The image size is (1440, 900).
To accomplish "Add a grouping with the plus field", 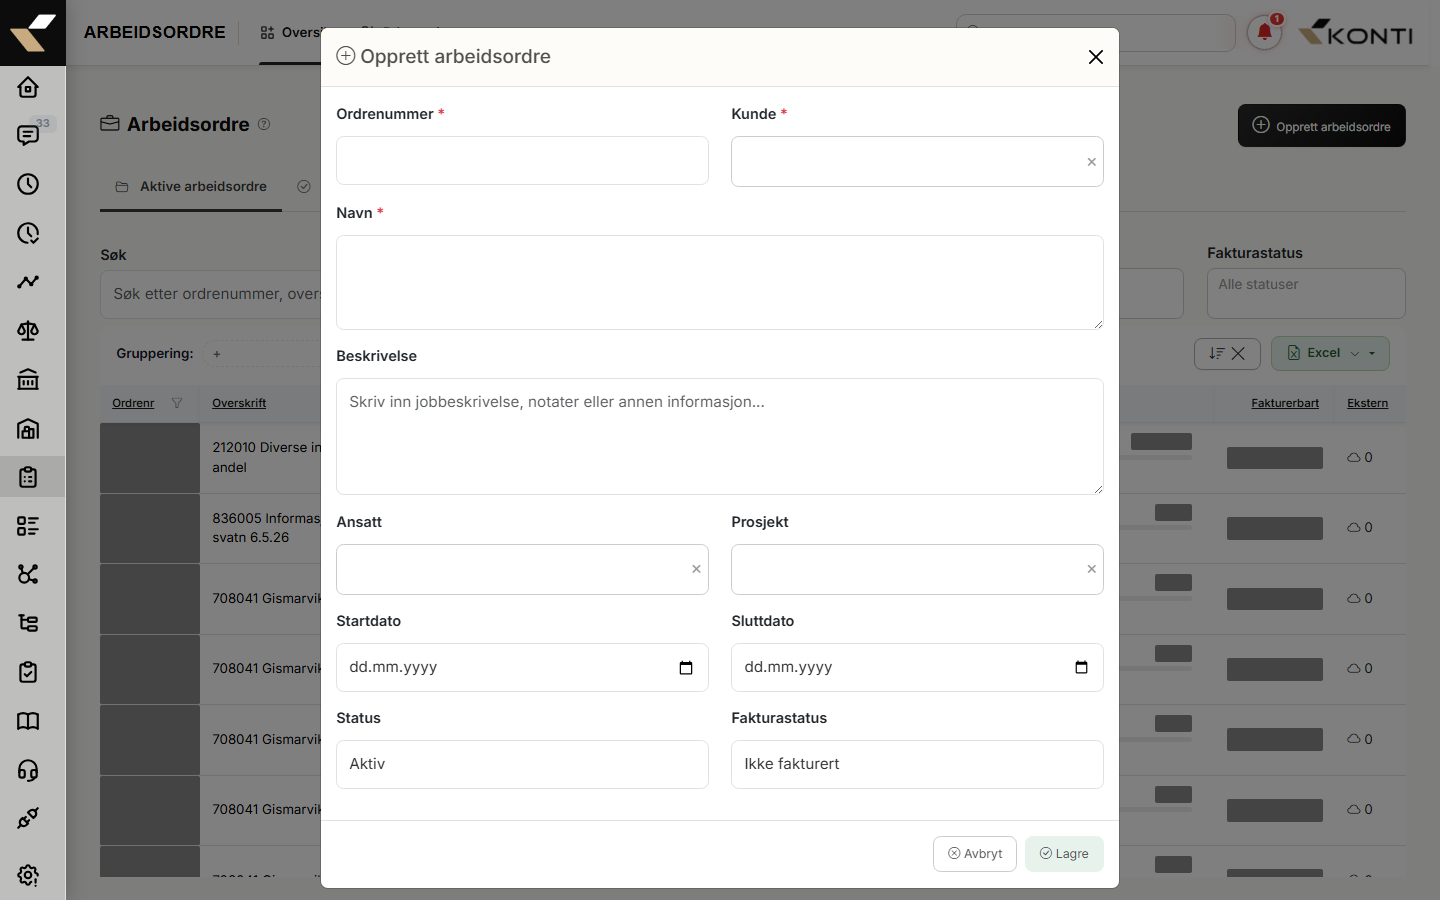I will (x=262, y=353).
